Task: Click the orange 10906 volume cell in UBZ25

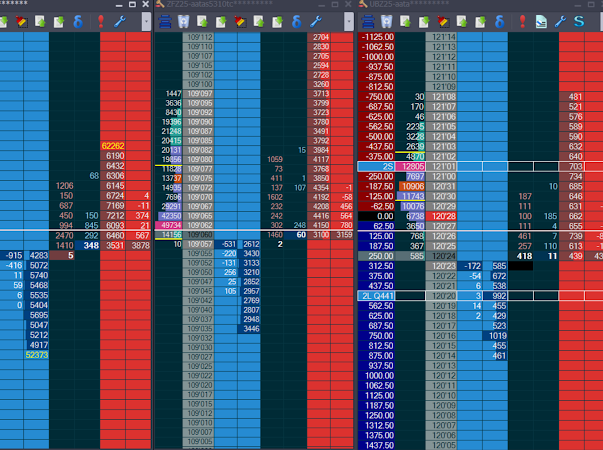Action: tap(410, 187)
